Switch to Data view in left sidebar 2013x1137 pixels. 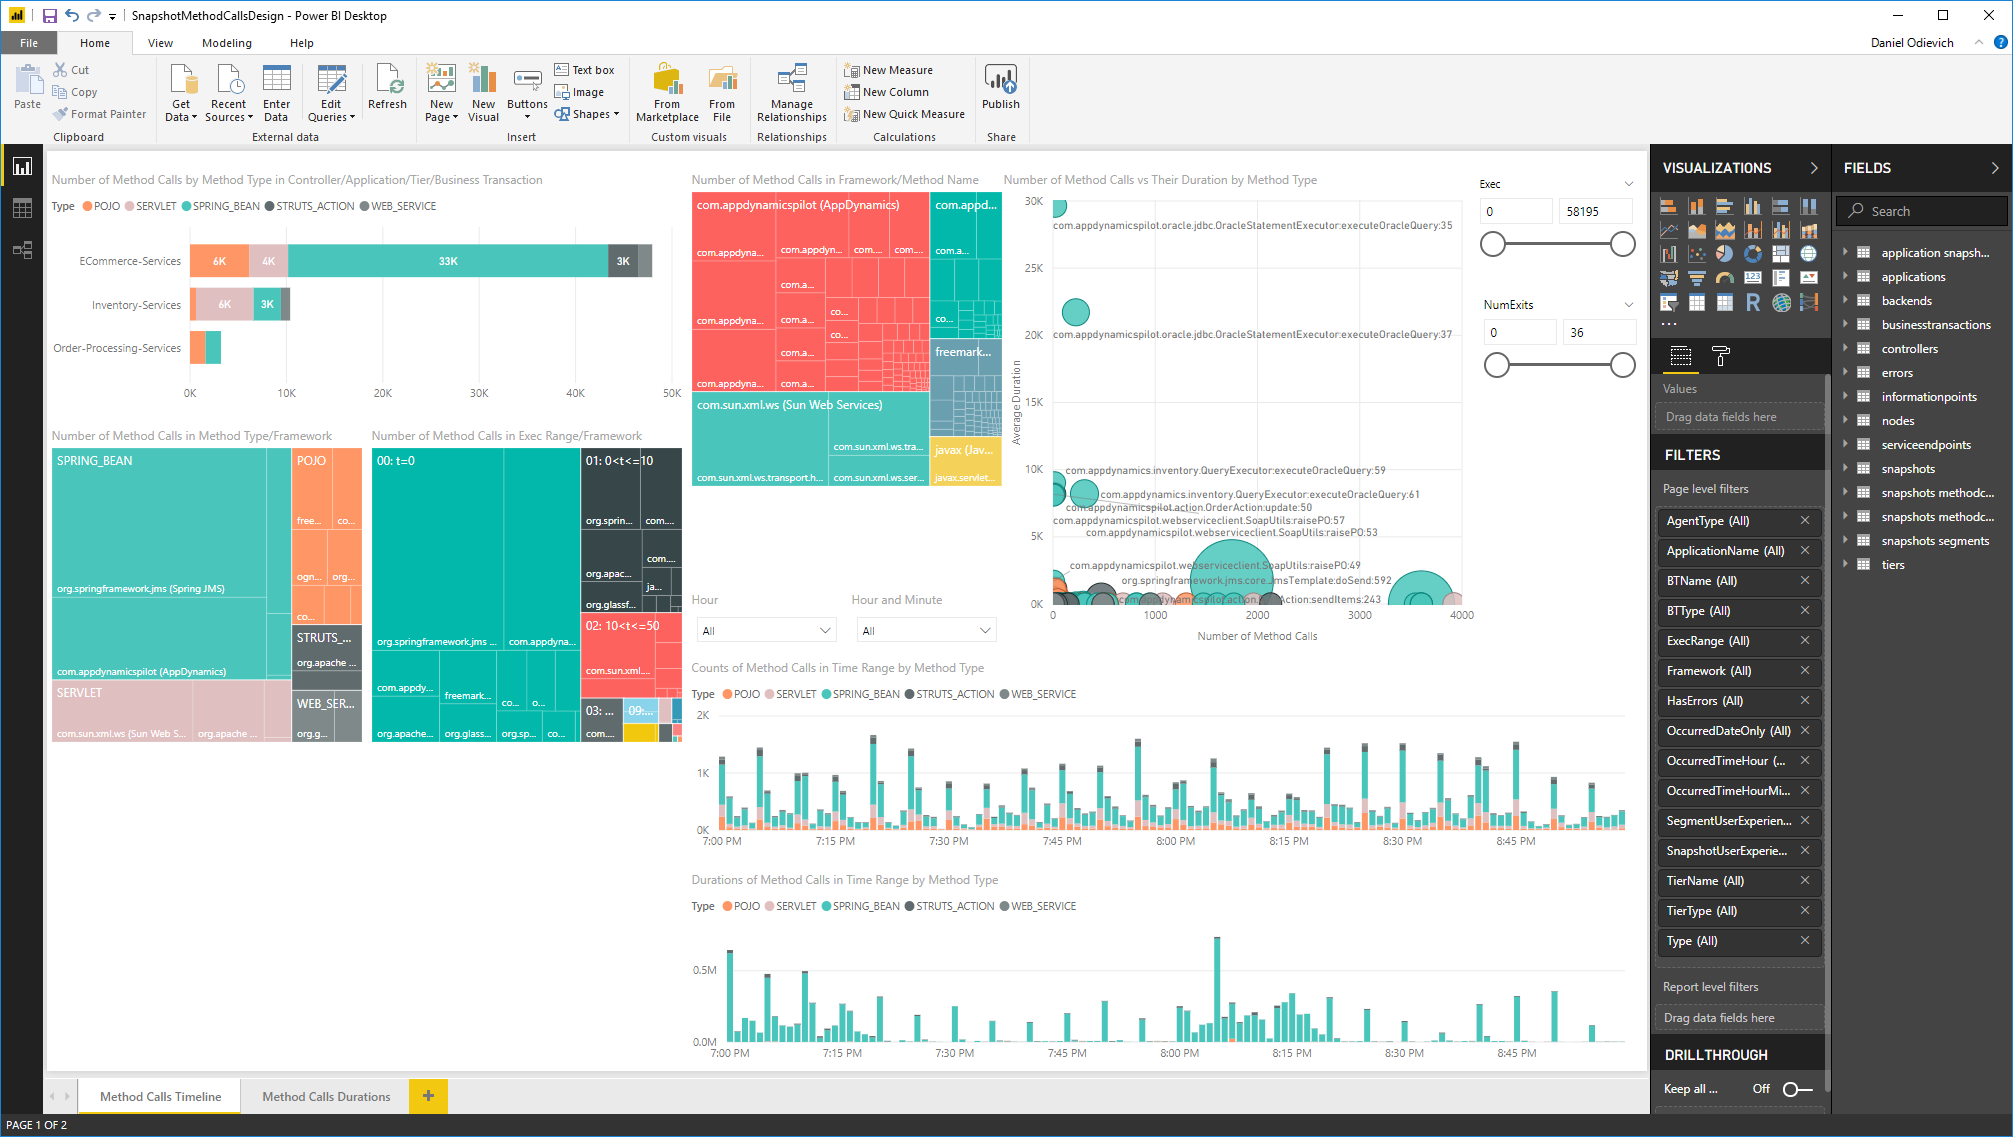point(22,208)
